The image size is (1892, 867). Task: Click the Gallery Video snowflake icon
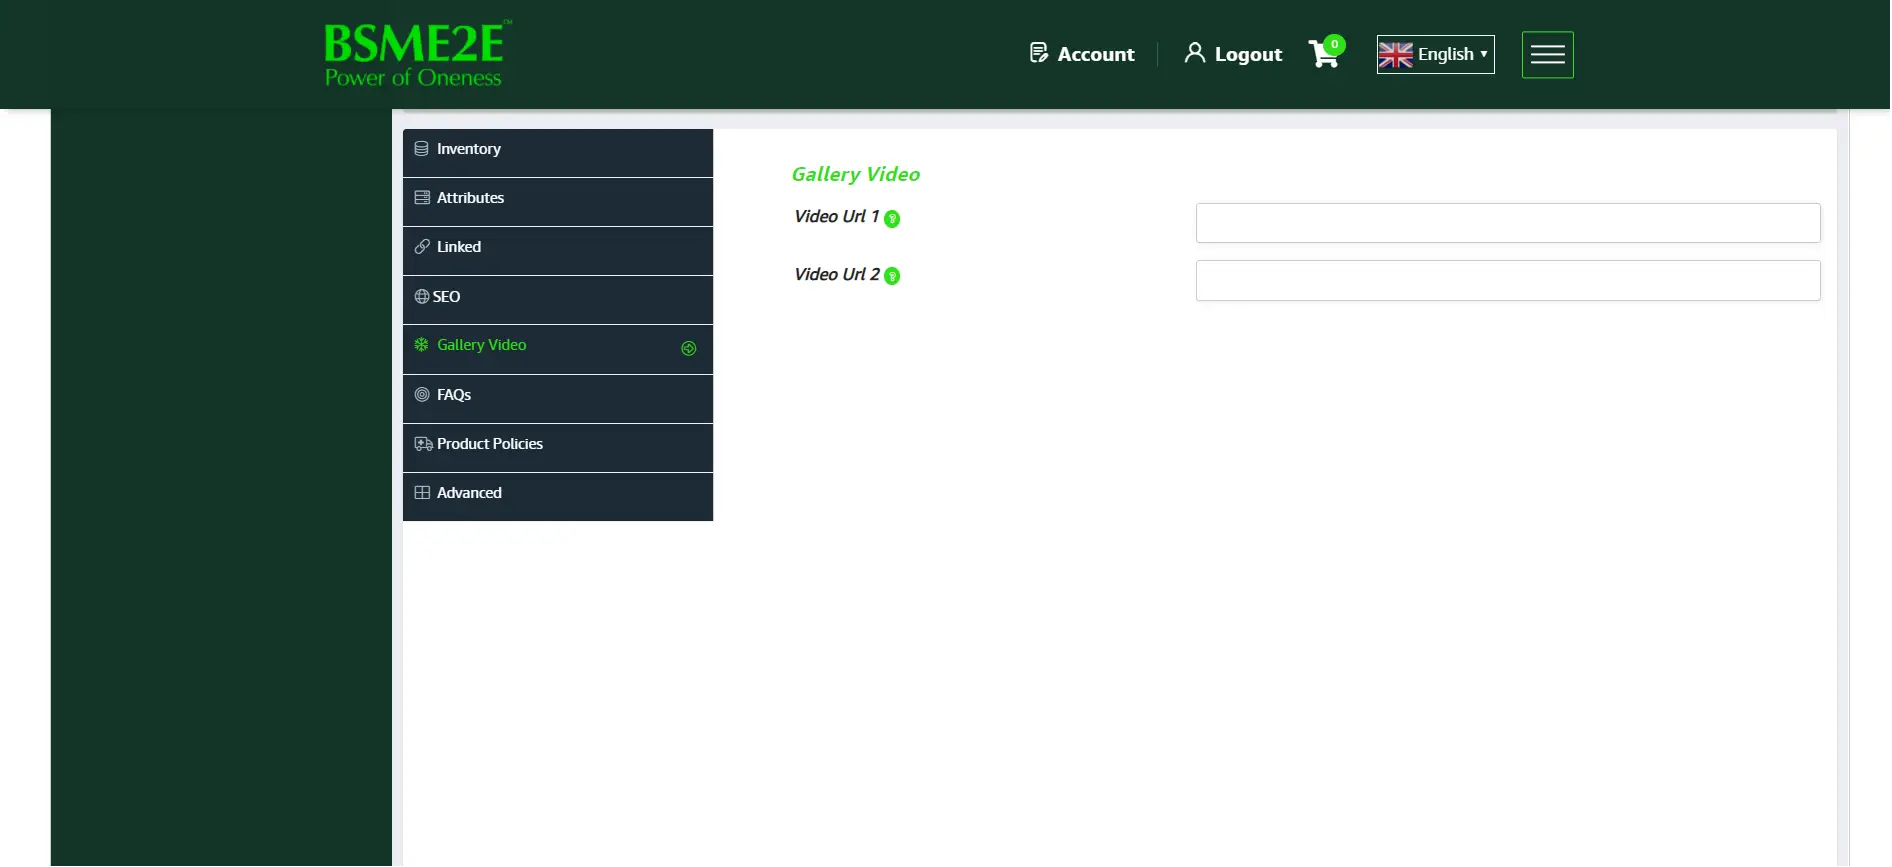[422, 344]
